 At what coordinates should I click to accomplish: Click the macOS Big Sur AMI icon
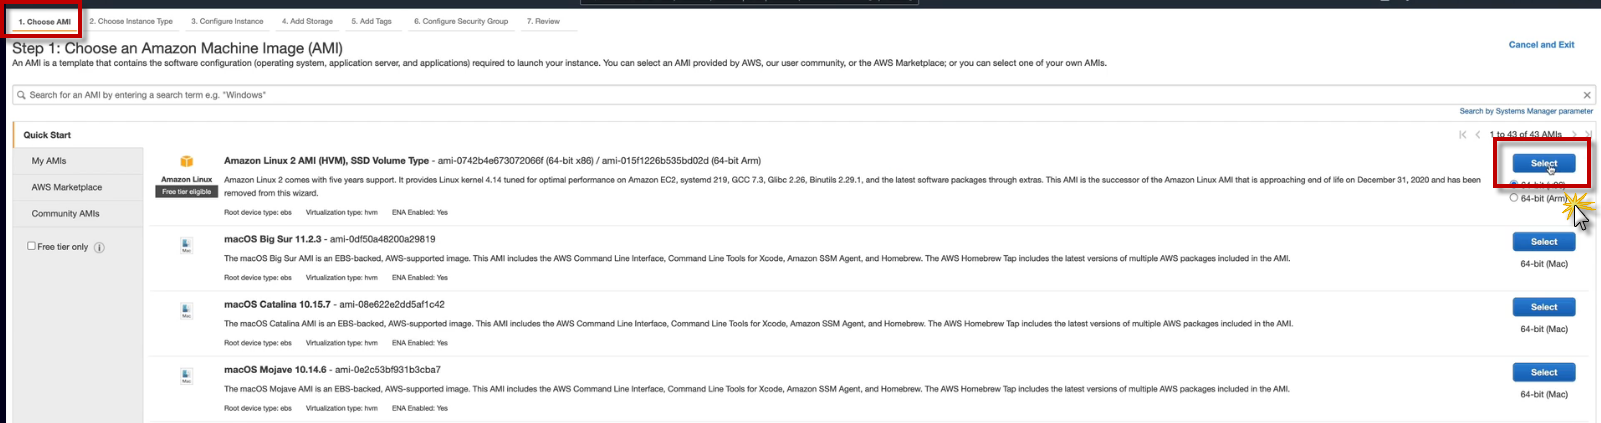(x=186, y=245)
